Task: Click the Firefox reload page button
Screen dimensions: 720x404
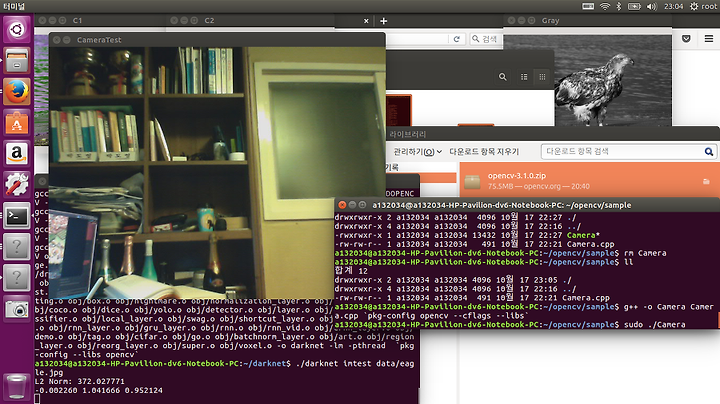Action: point(456,39)
